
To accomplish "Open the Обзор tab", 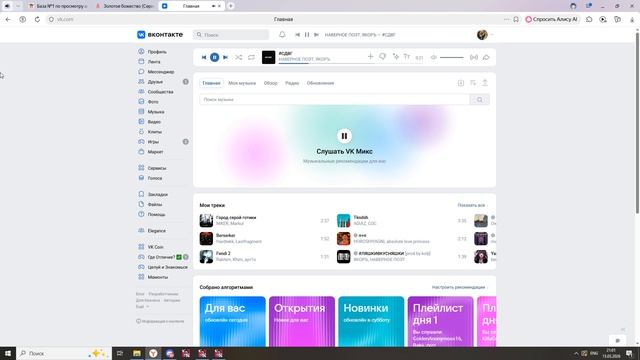I will [270, 83].
